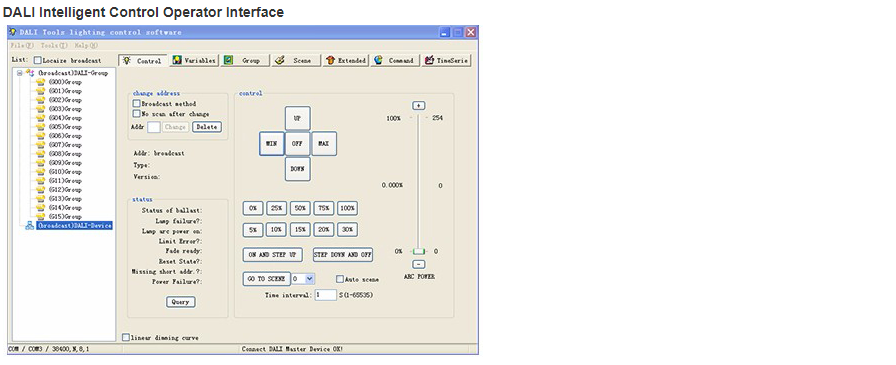Increase ARC POWER with the plus button
This screenshot has width=896, height=365.
pyautogui.click(x=419, y=106)
